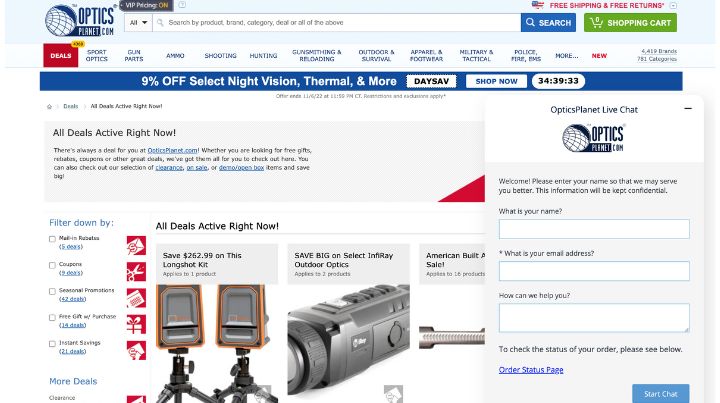
Task: Open the OpticsPlanet logo home link
Action: click(80, 21)
